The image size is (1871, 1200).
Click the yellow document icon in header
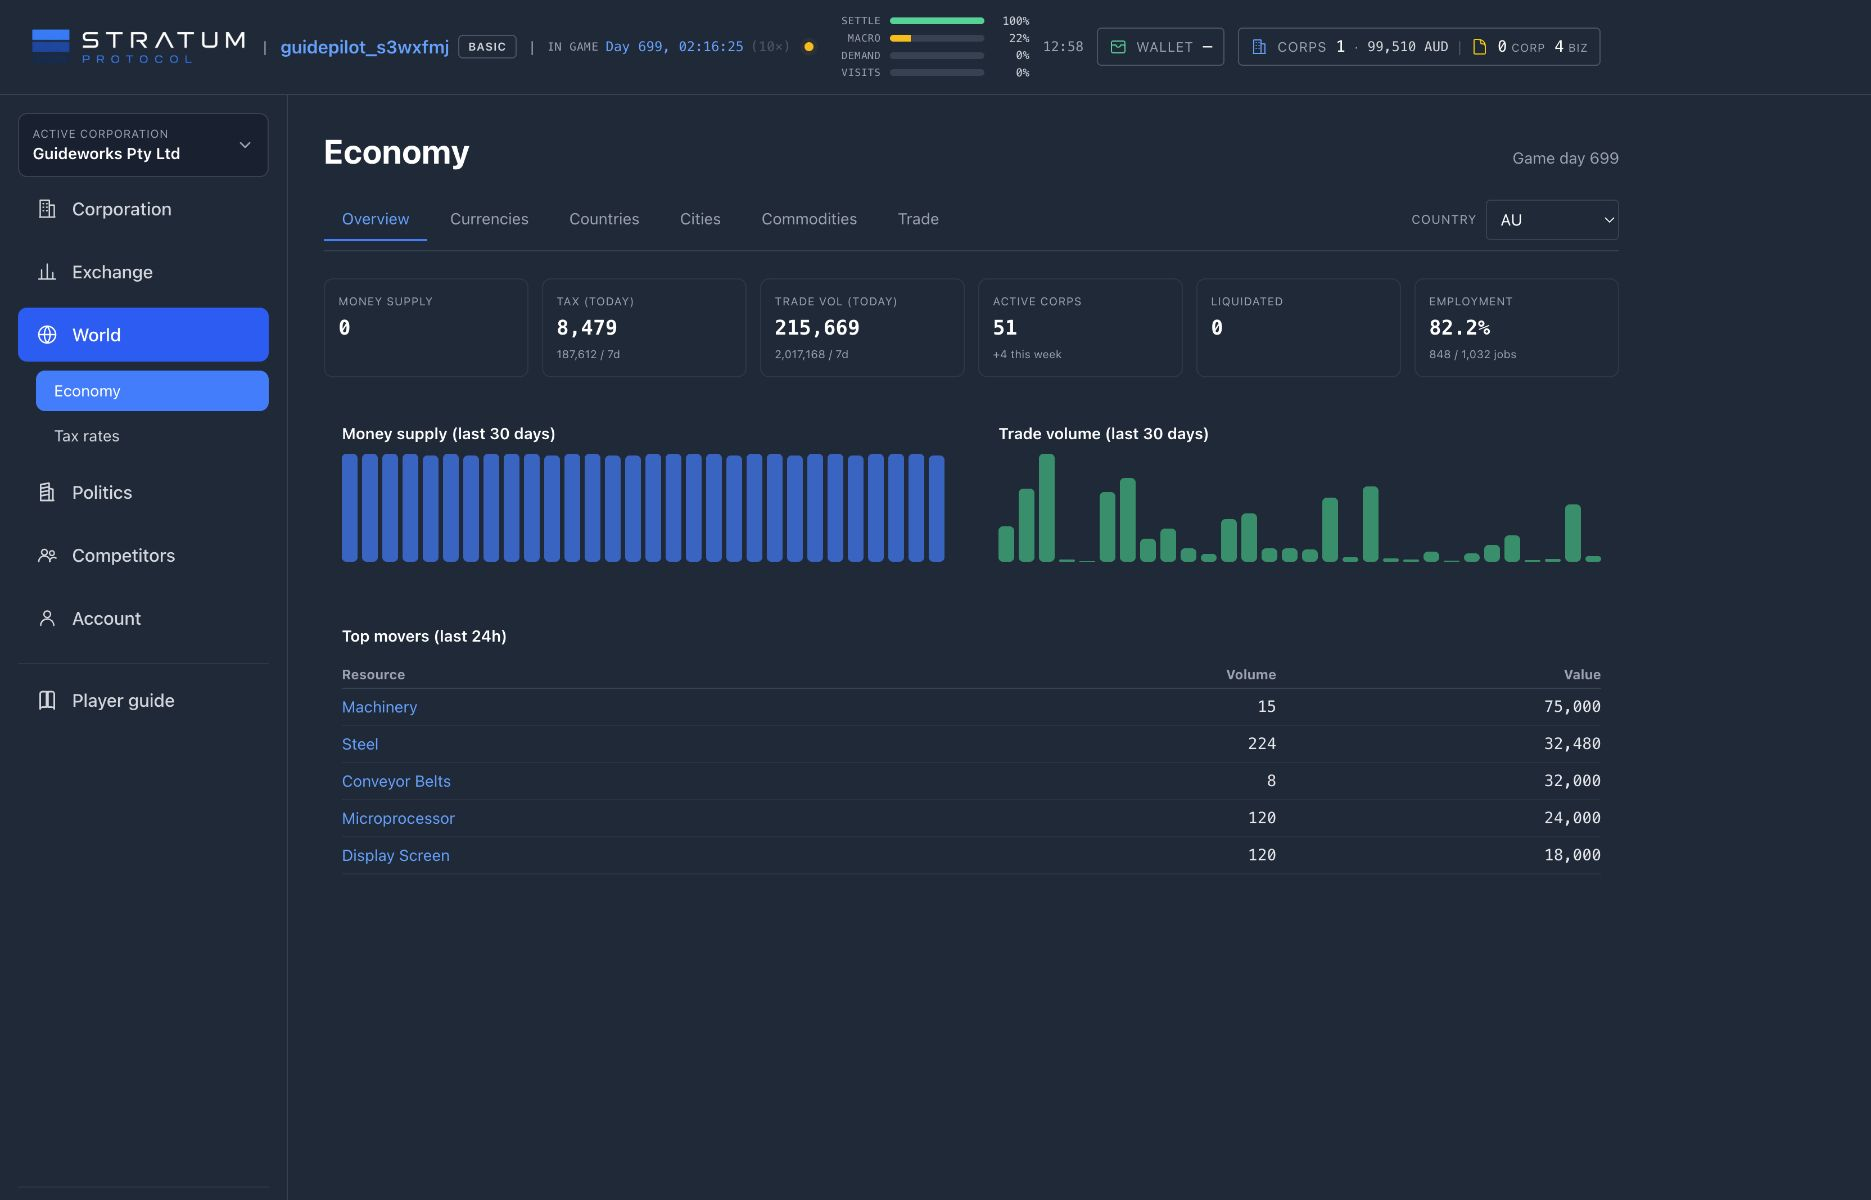pyautogui.click(x=1479, y=47)
